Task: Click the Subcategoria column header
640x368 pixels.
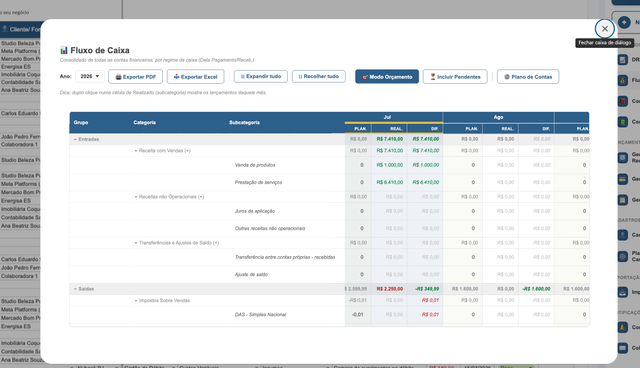Action: pyautogui.click(x=244, y=122)
